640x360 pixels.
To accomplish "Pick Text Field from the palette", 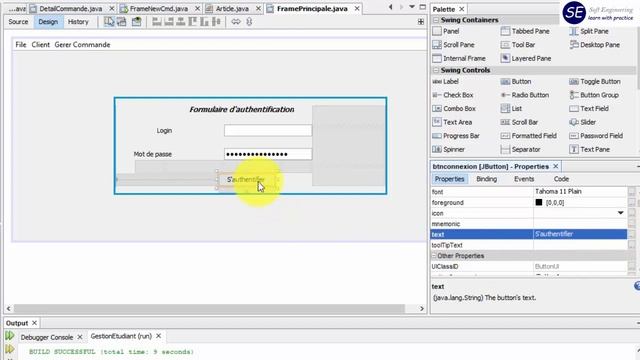I will coord(589,109).
